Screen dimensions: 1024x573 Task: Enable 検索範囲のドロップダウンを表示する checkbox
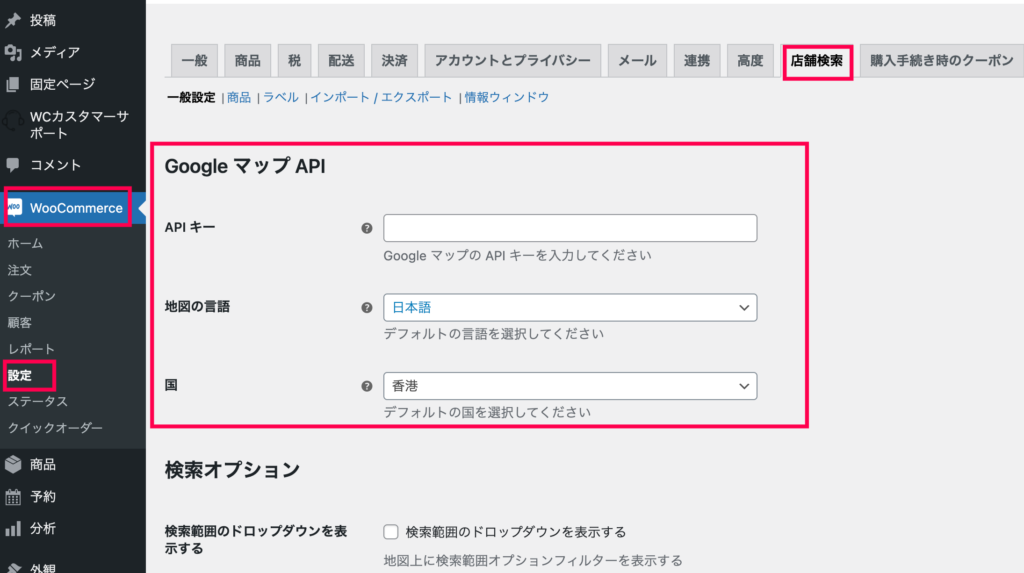(x=391, y=532)
